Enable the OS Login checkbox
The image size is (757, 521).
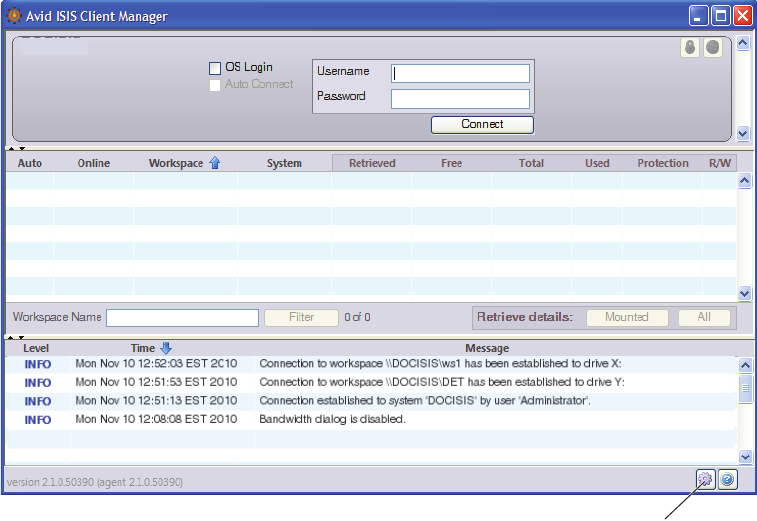coord(215,68)
